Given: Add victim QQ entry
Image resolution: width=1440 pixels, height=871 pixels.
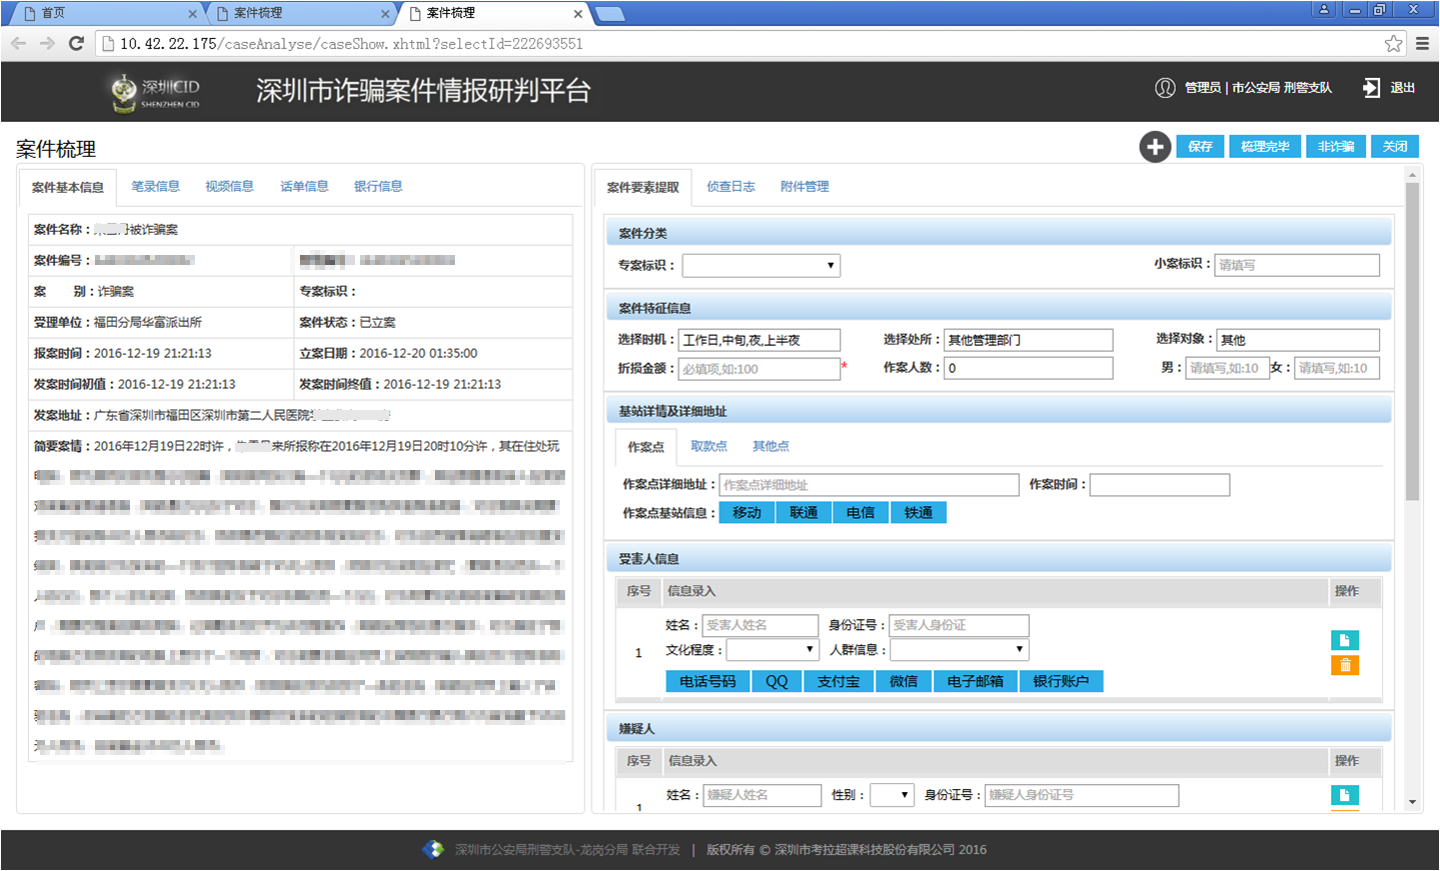Looking at the screenshot, I should pyautogui.click(x=777, y=681).
